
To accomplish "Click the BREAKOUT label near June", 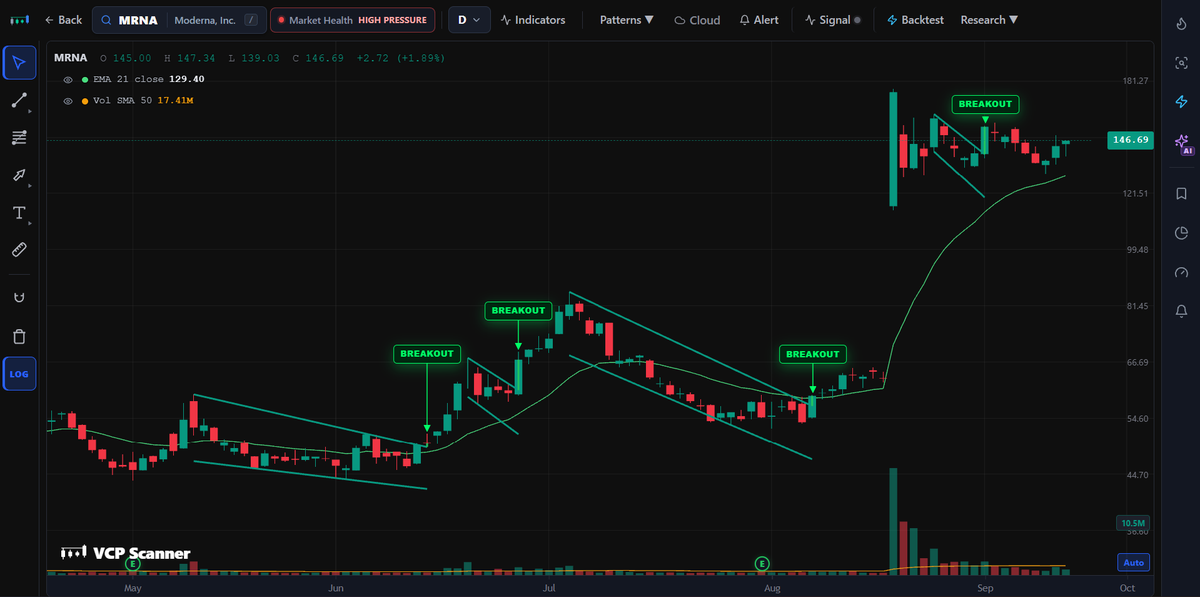I will [x=427, y=354].
